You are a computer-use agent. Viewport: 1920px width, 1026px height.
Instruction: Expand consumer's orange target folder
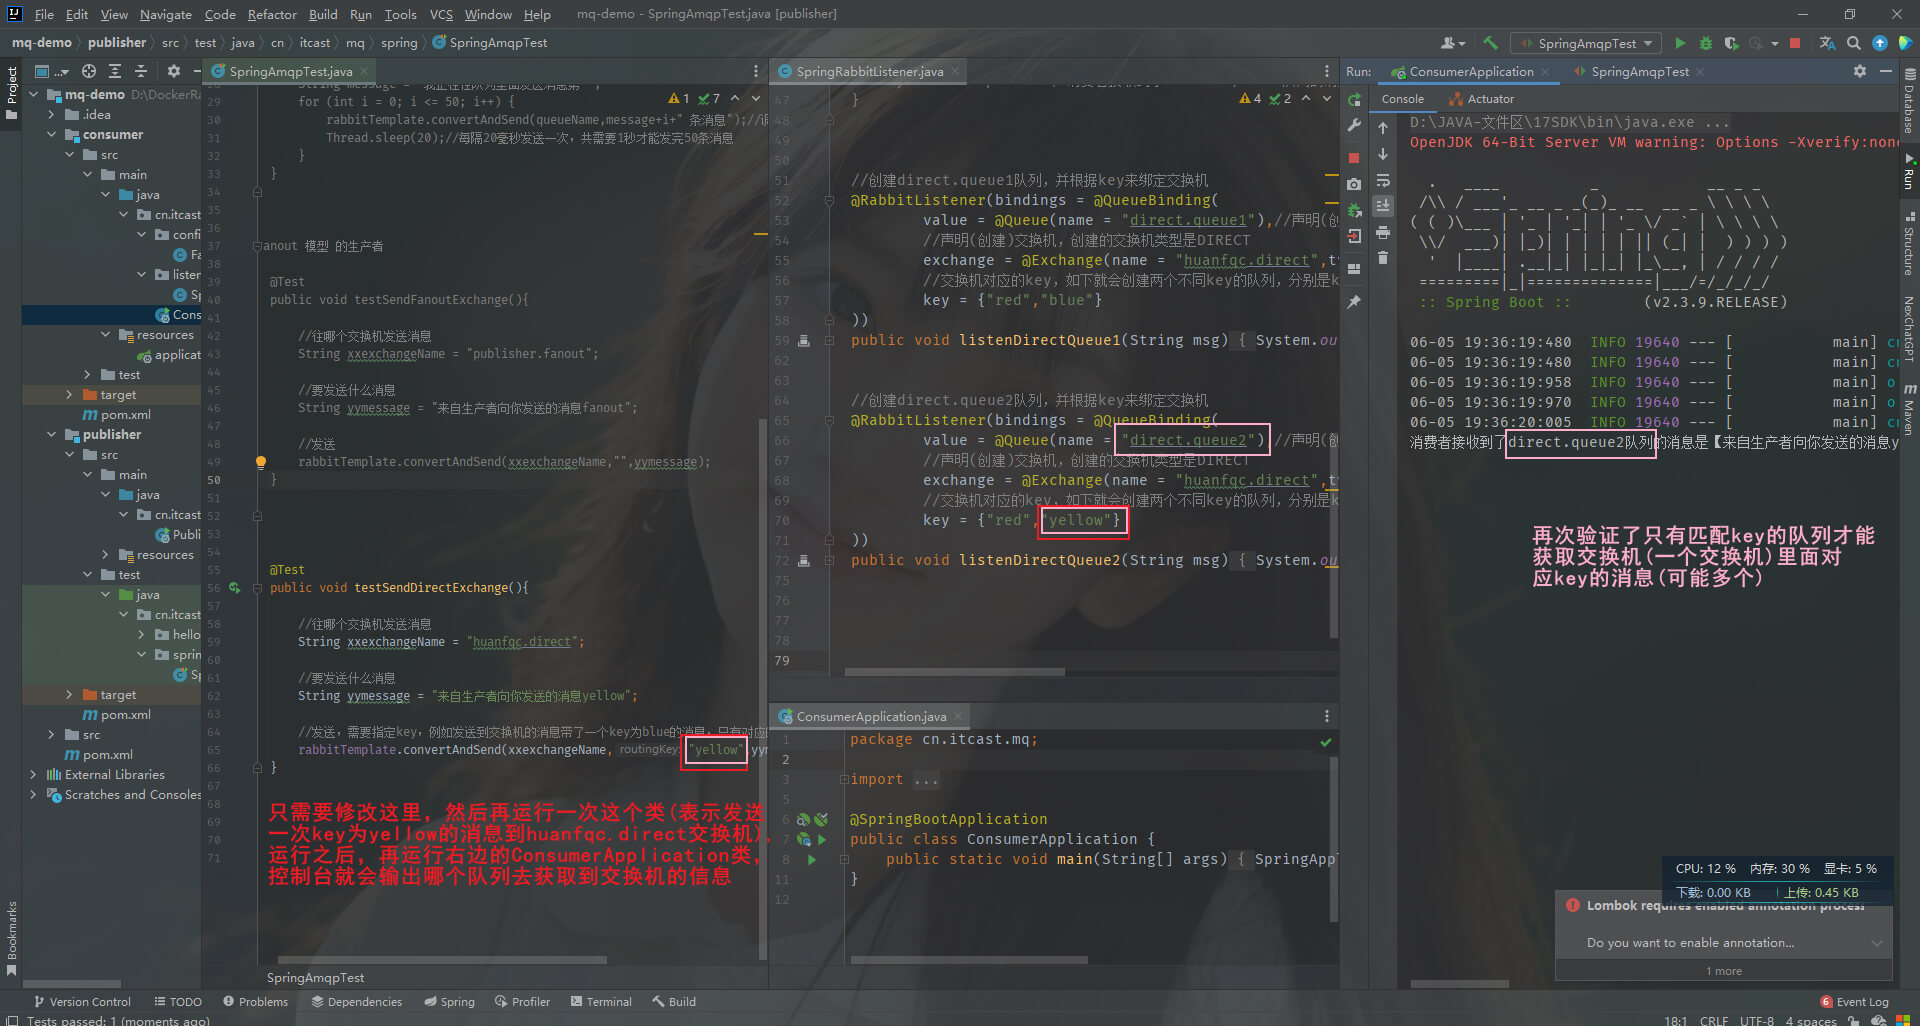click(70, 395)
